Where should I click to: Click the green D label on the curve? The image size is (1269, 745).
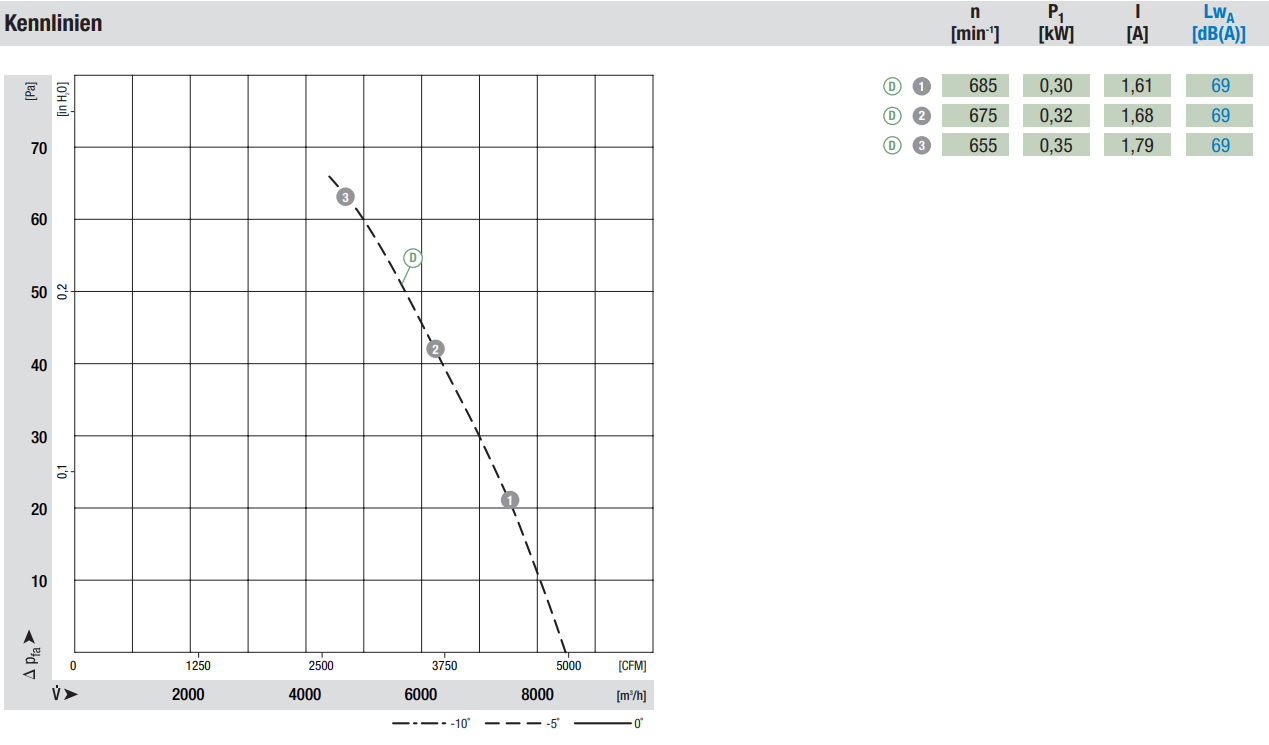[x=413, y=258]
